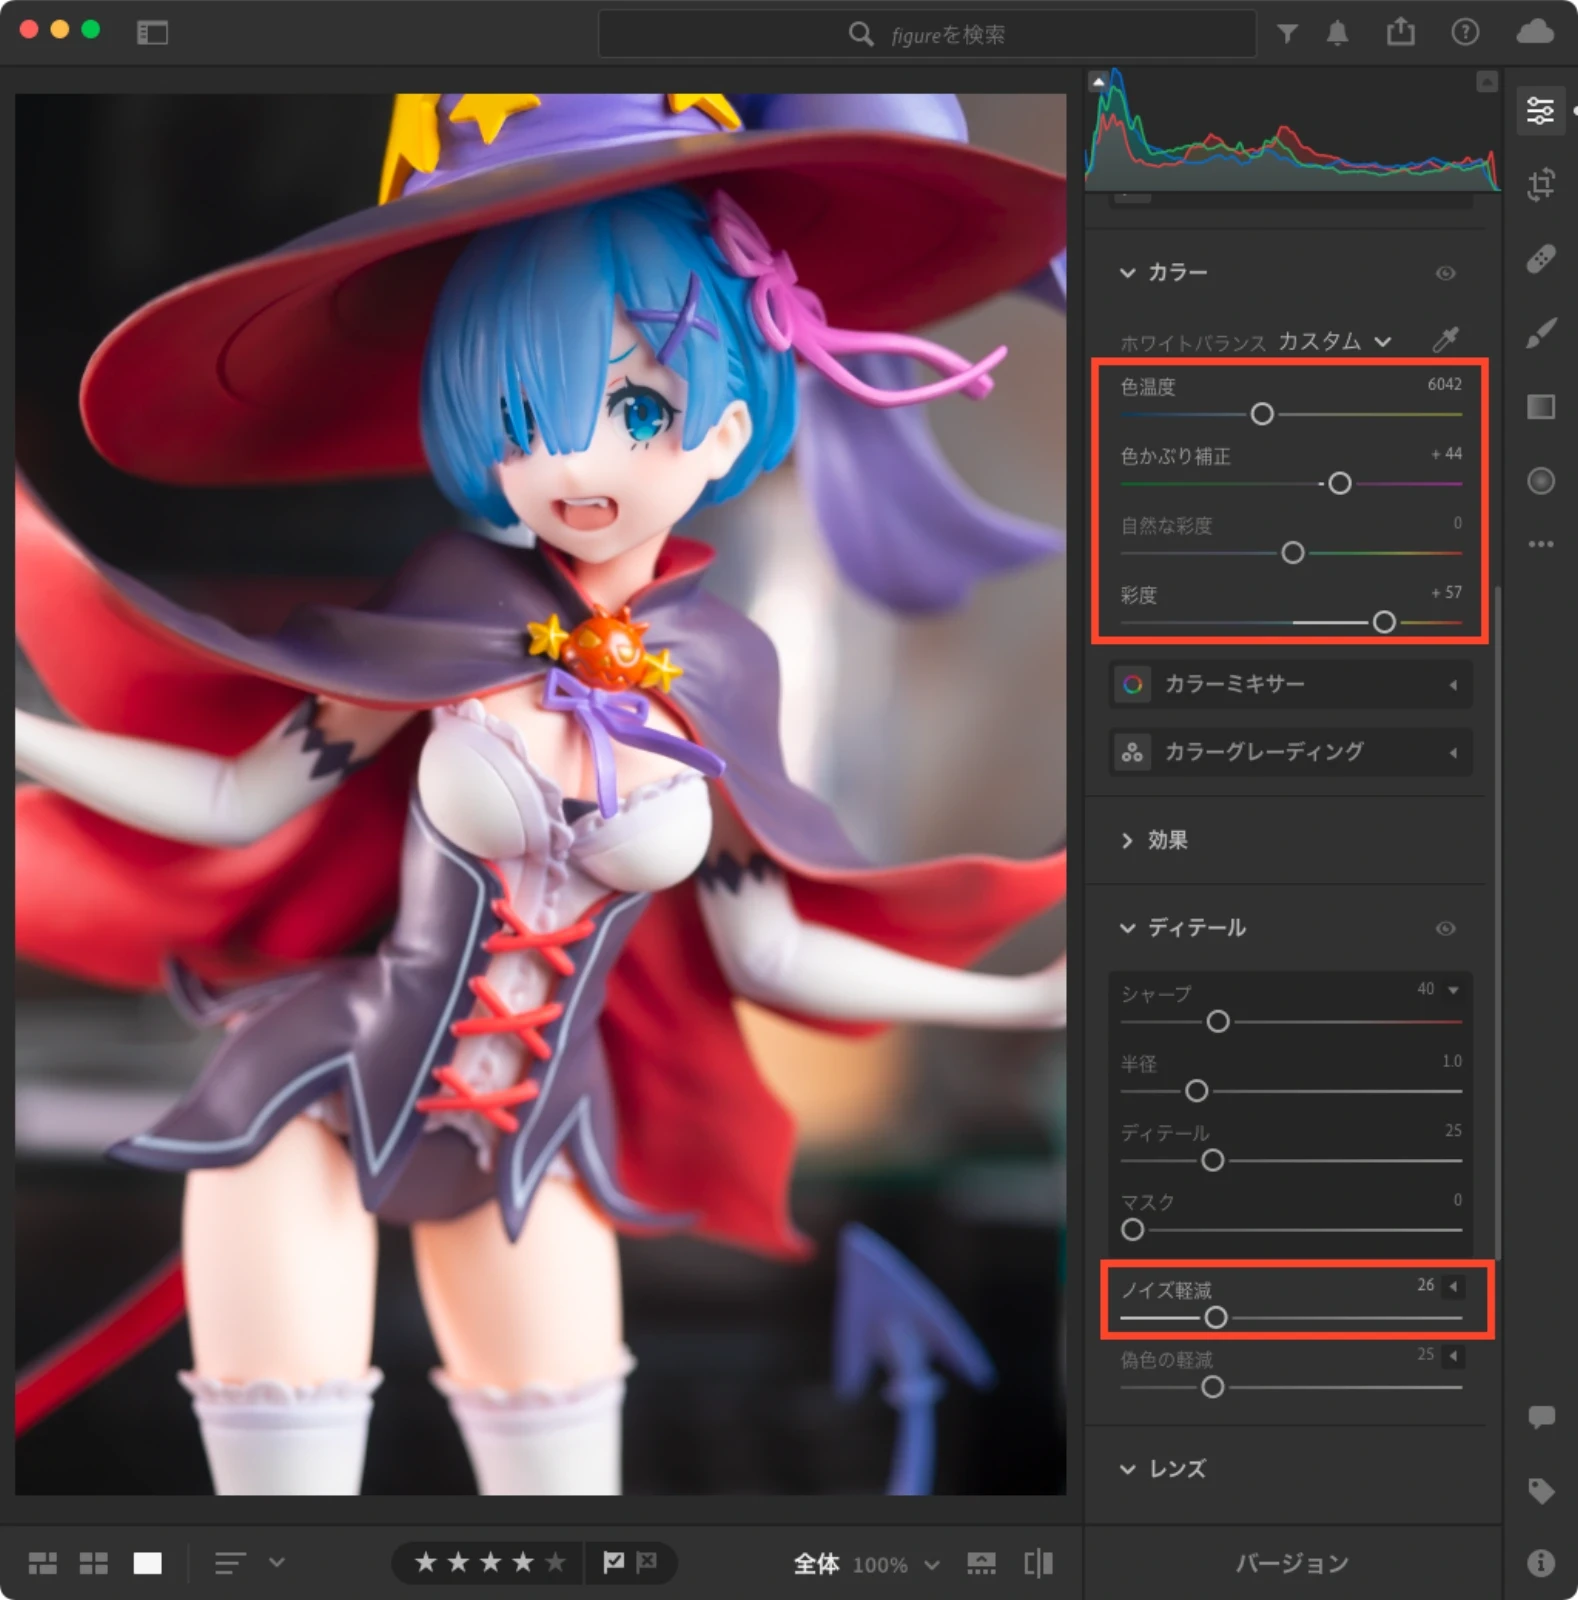Open the help question mark icon
The height and width of the screenshot is (1600, 1578).
coord(1465,33)
